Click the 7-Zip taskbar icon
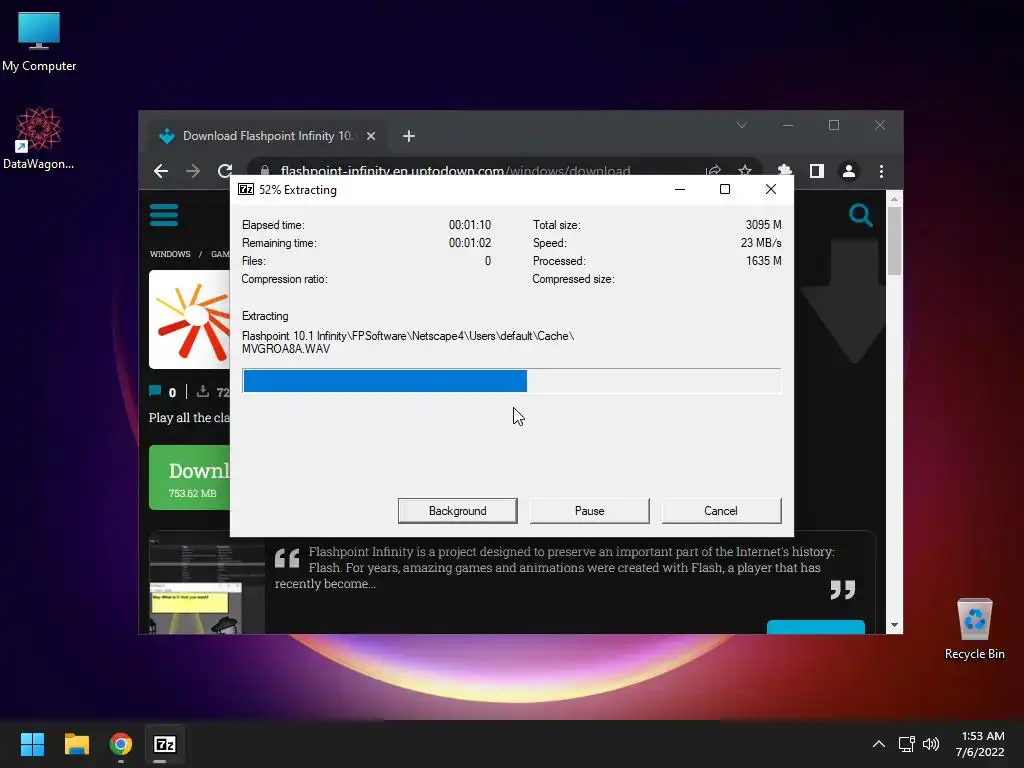The image size is (1024, 768). pyautogui.click(x=165, y=744)
